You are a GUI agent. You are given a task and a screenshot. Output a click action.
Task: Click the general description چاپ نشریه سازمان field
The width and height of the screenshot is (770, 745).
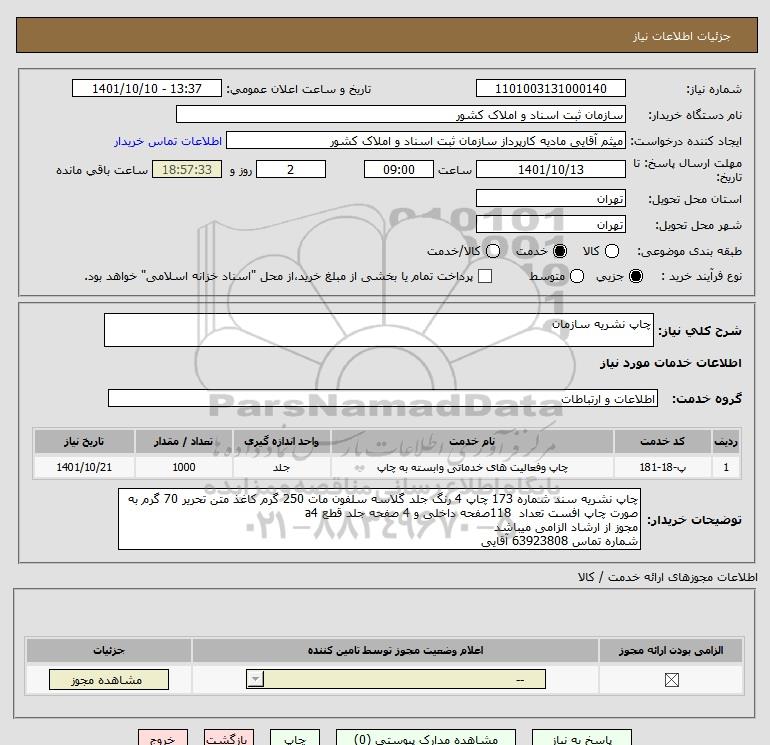[379, 330]
